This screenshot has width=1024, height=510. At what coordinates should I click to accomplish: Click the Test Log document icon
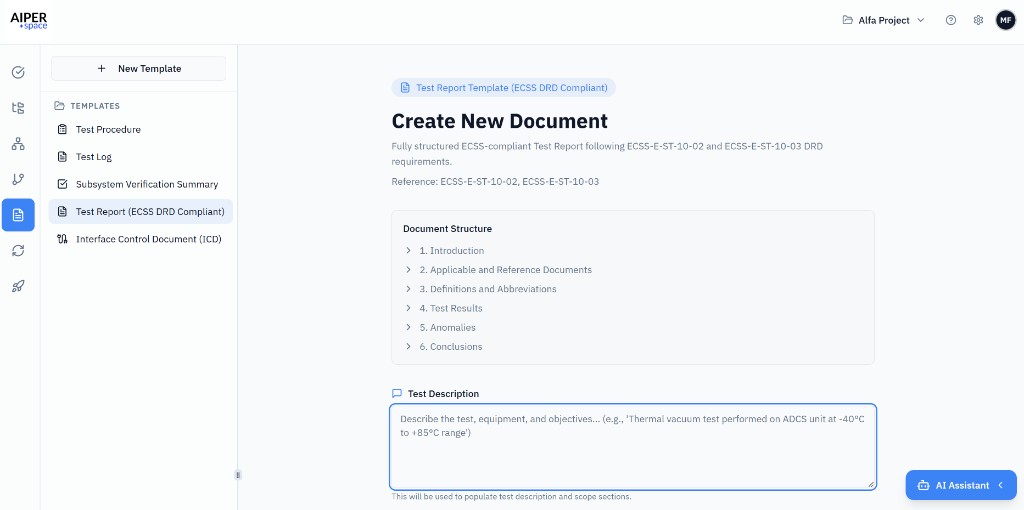[63, 157]
